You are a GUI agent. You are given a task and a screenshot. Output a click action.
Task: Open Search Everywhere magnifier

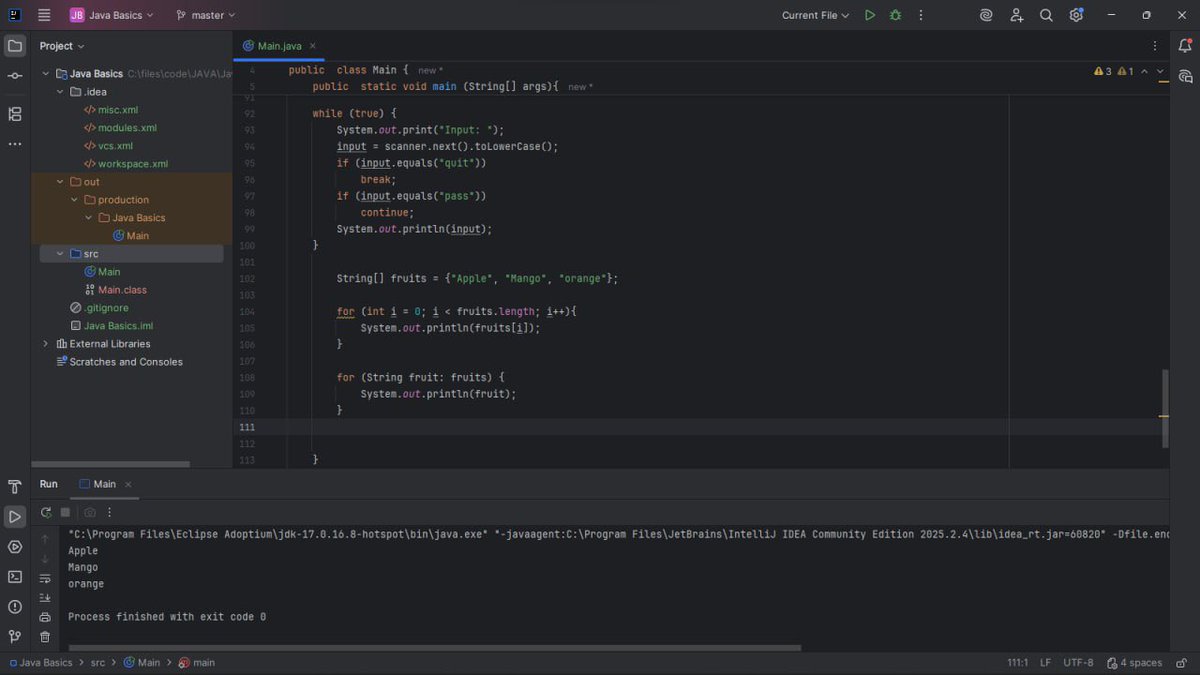click(x=1046, y=15)
